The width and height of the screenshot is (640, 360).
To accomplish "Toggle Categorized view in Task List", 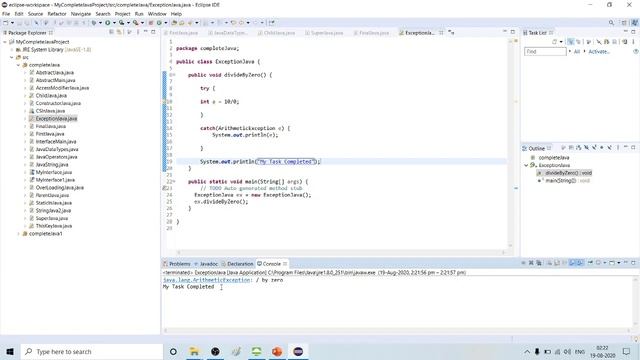I will (570, 42).
